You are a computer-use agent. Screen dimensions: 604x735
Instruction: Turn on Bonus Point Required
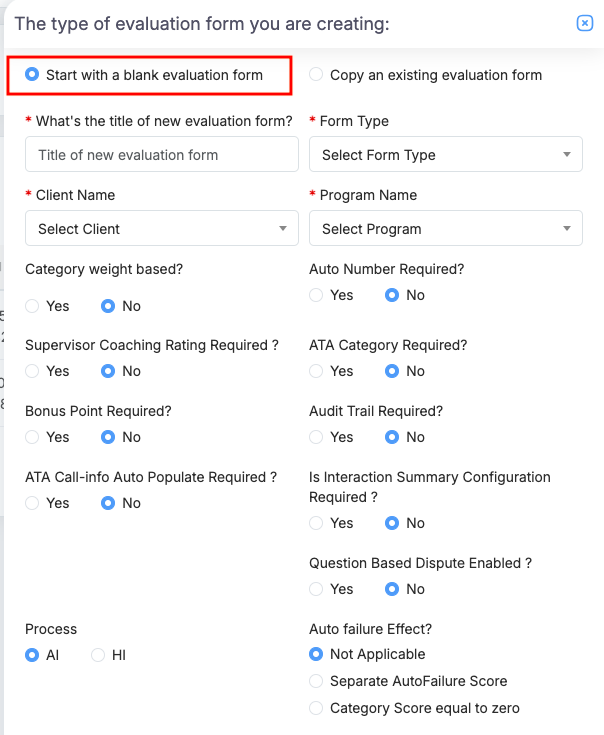click(33, 437)
